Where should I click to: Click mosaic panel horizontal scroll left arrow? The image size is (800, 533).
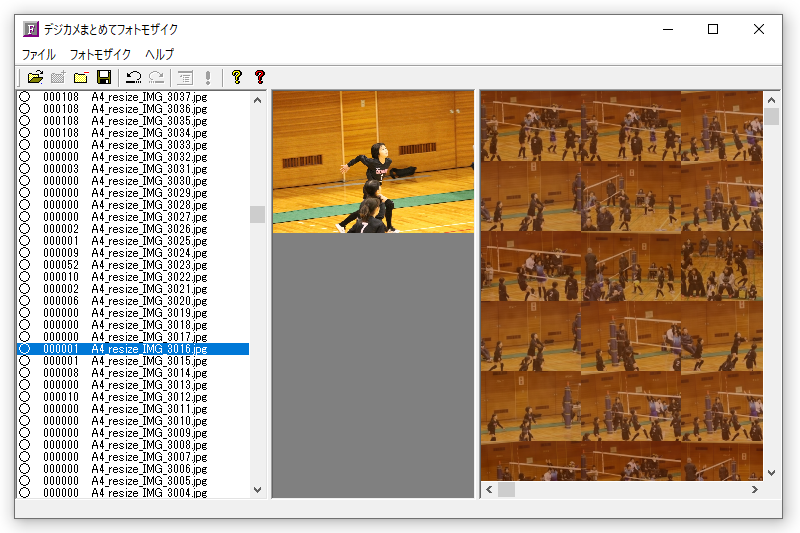click(489, 490)
